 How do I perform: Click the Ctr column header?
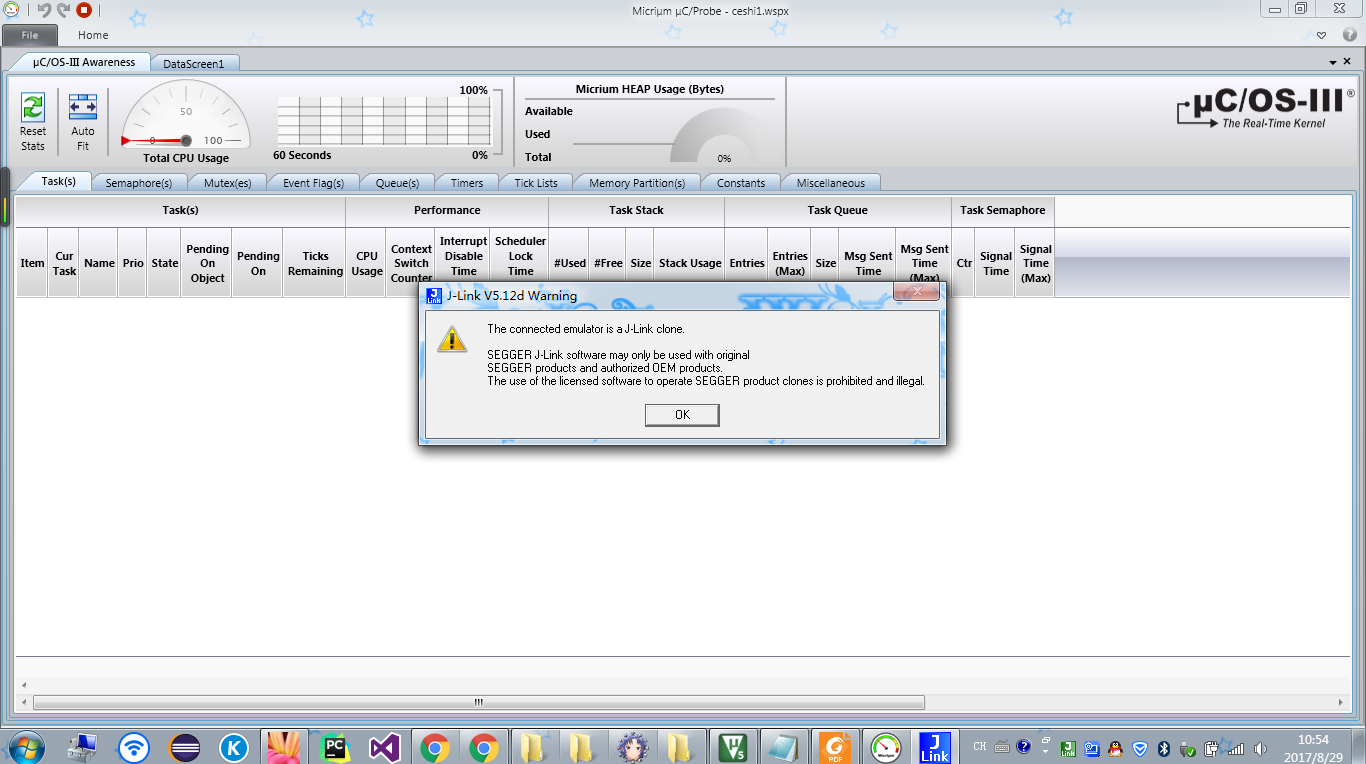964,263
